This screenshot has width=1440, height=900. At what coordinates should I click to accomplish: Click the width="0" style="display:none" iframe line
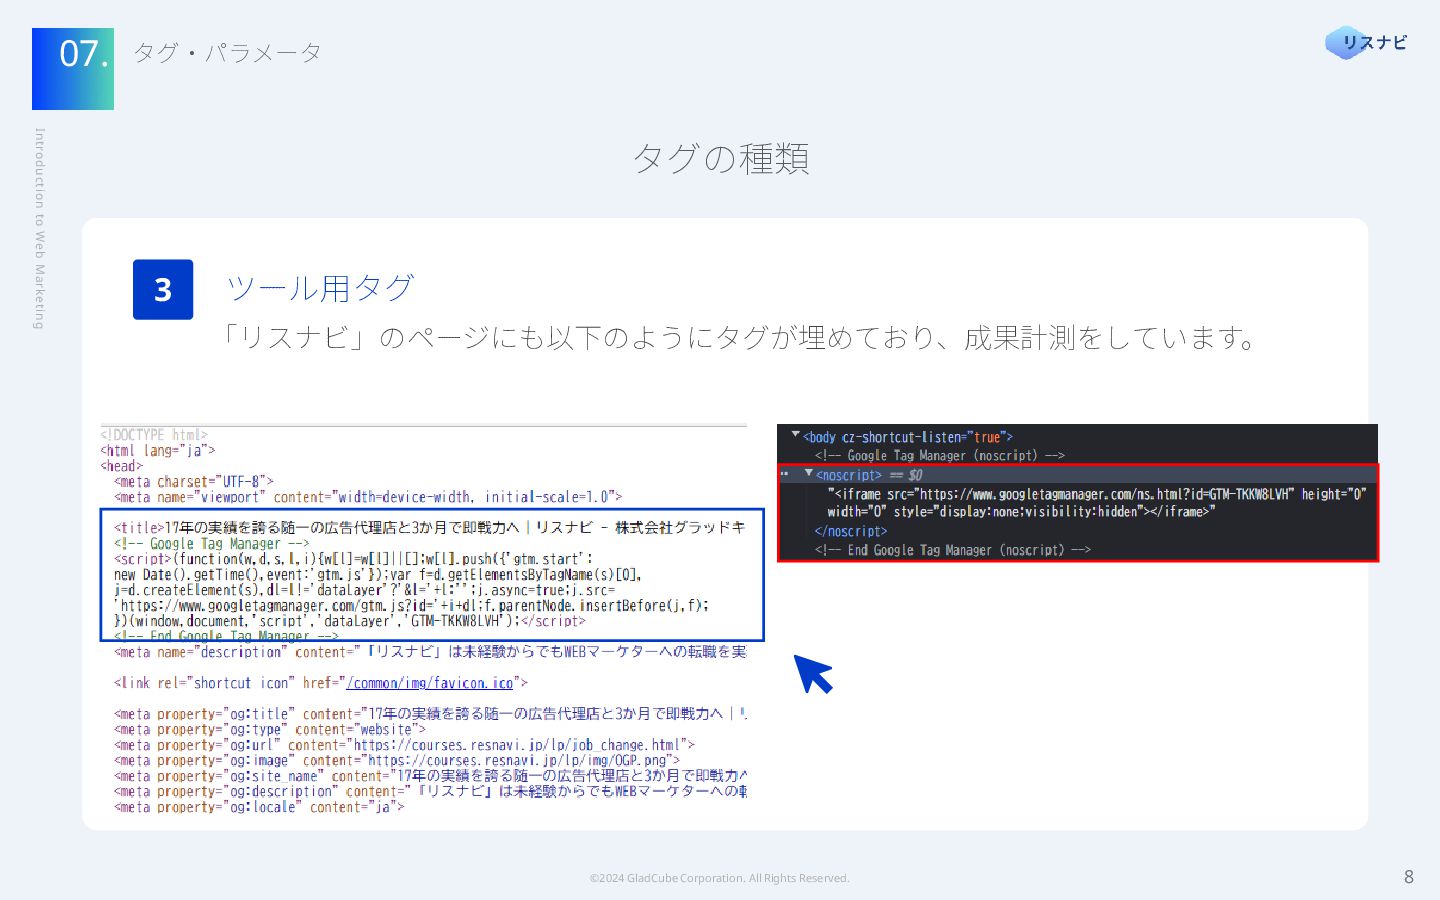[1021, 512]
